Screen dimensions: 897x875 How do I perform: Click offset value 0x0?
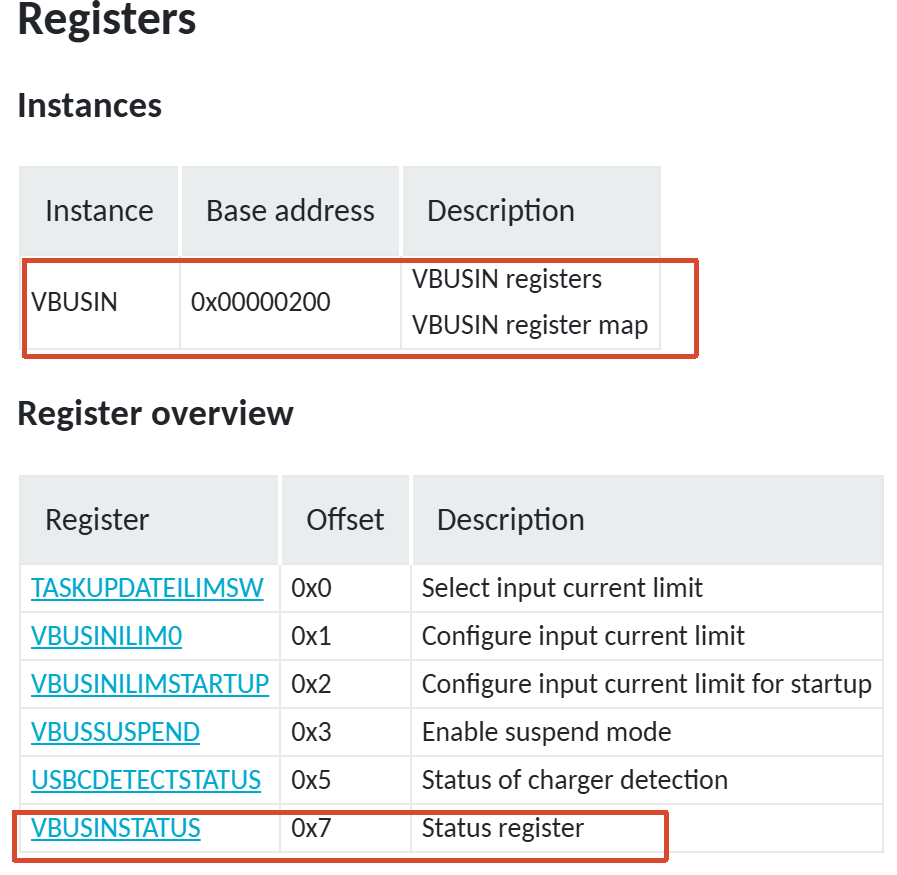pyautogui.click(x=311, y=588)
